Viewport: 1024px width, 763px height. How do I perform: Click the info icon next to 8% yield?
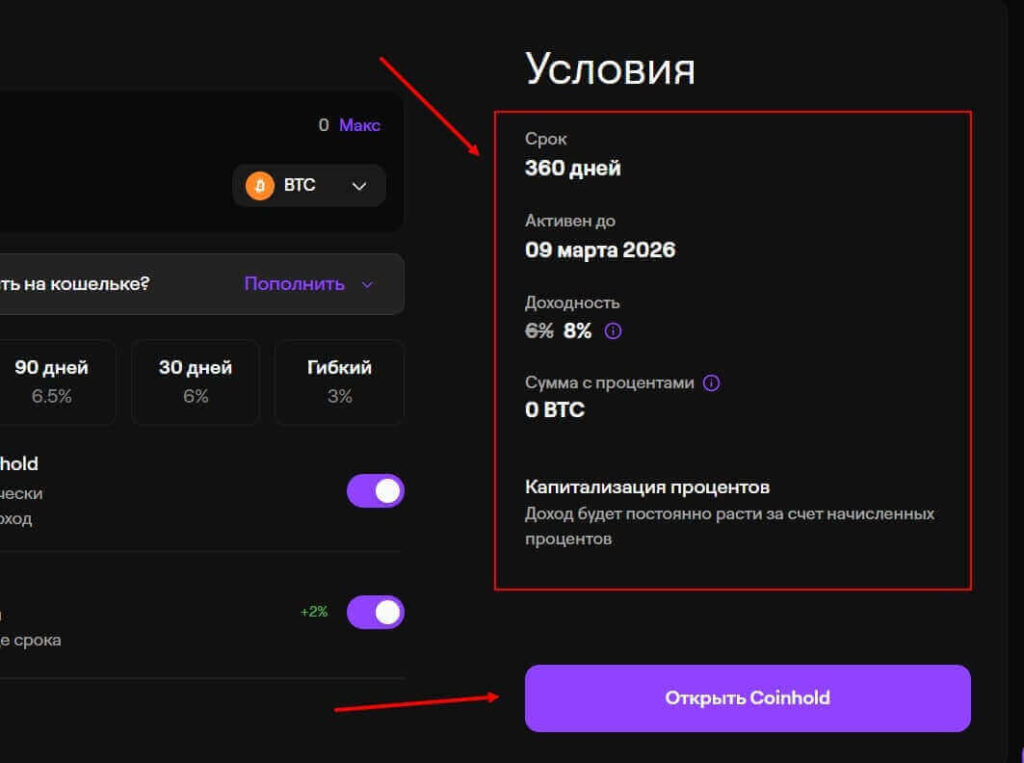pos(611,330)
